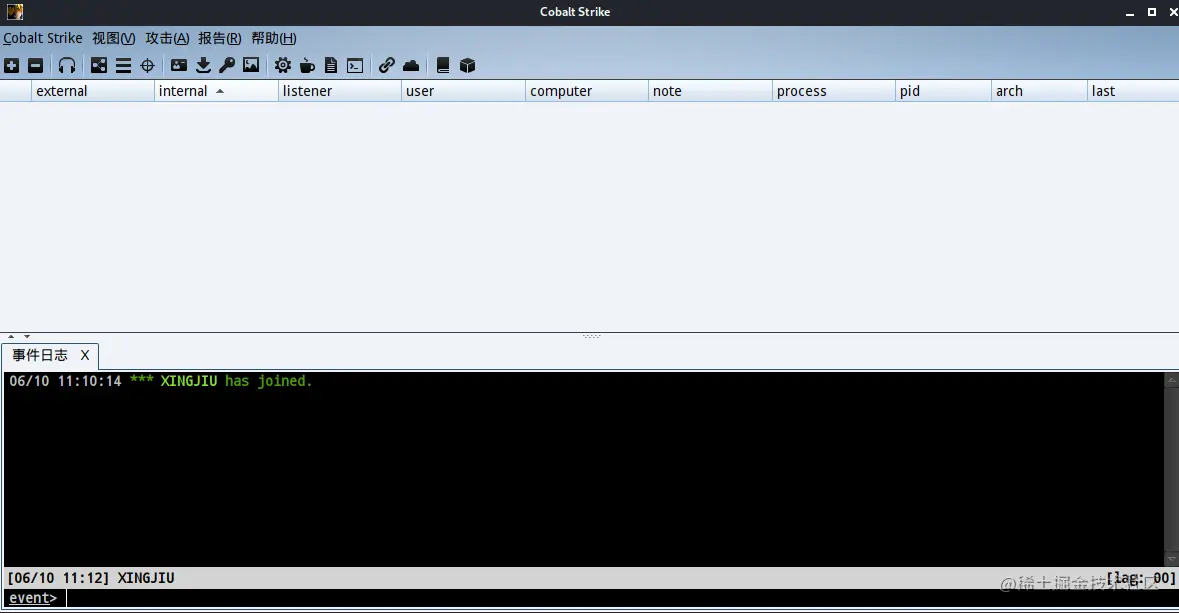Open the 攻击(A) menu
Viewport: 1179px width, 613px height.
click(x=167, y=38)
